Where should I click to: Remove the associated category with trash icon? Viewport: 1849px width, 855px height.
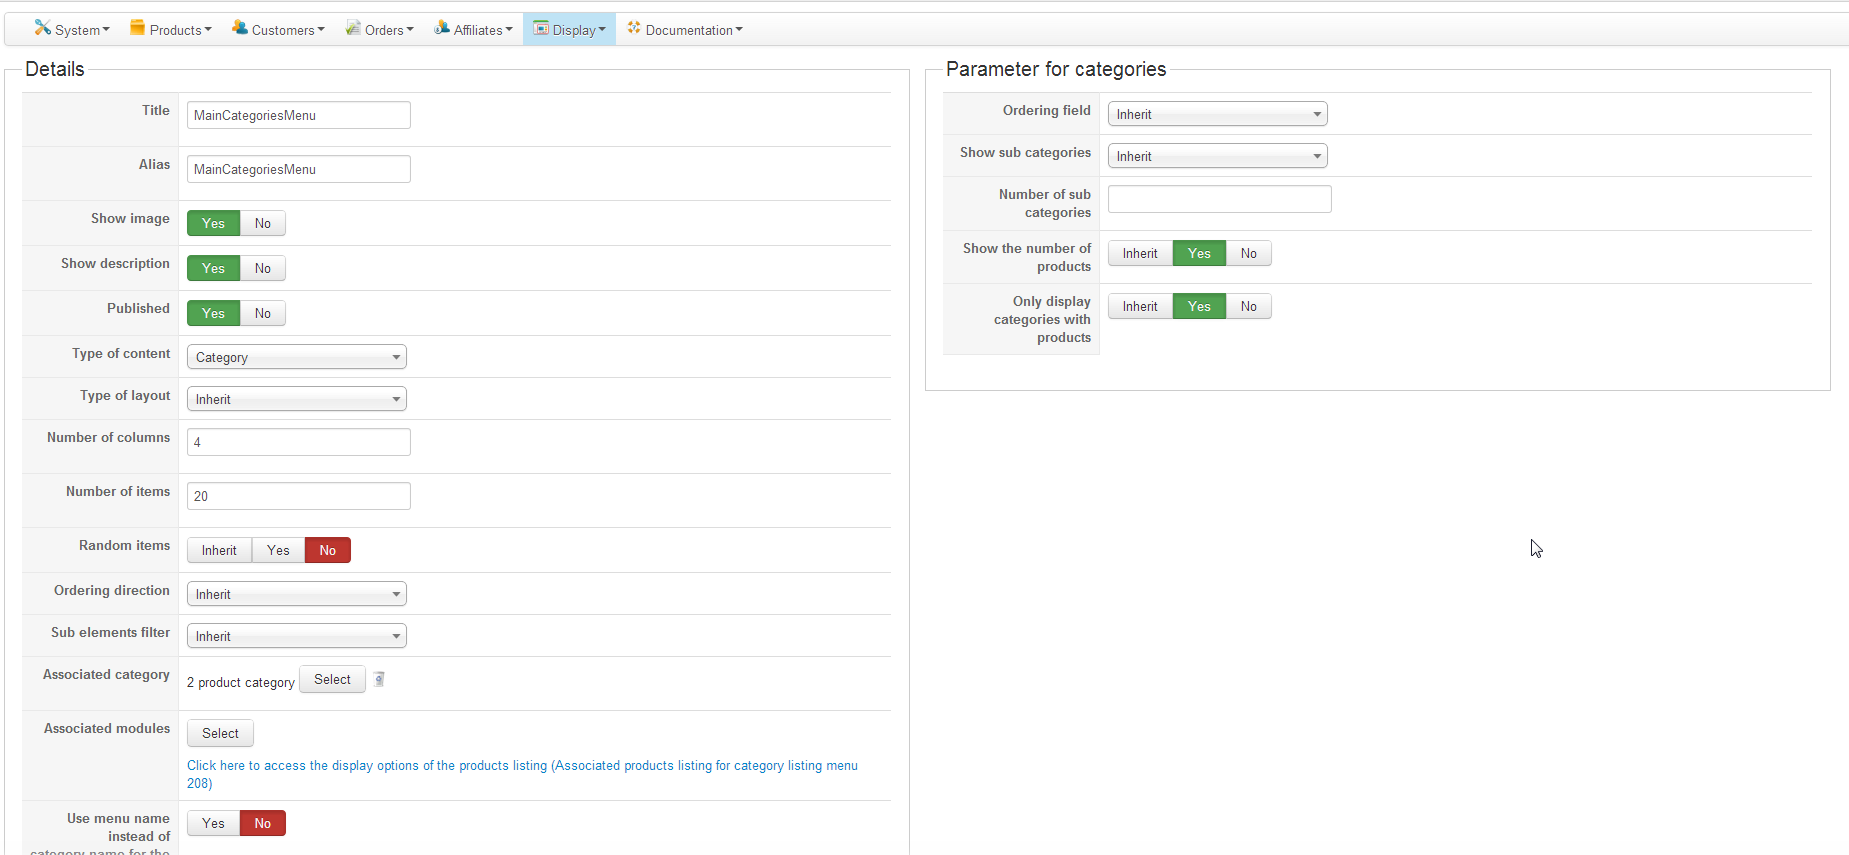coord(379,680)
